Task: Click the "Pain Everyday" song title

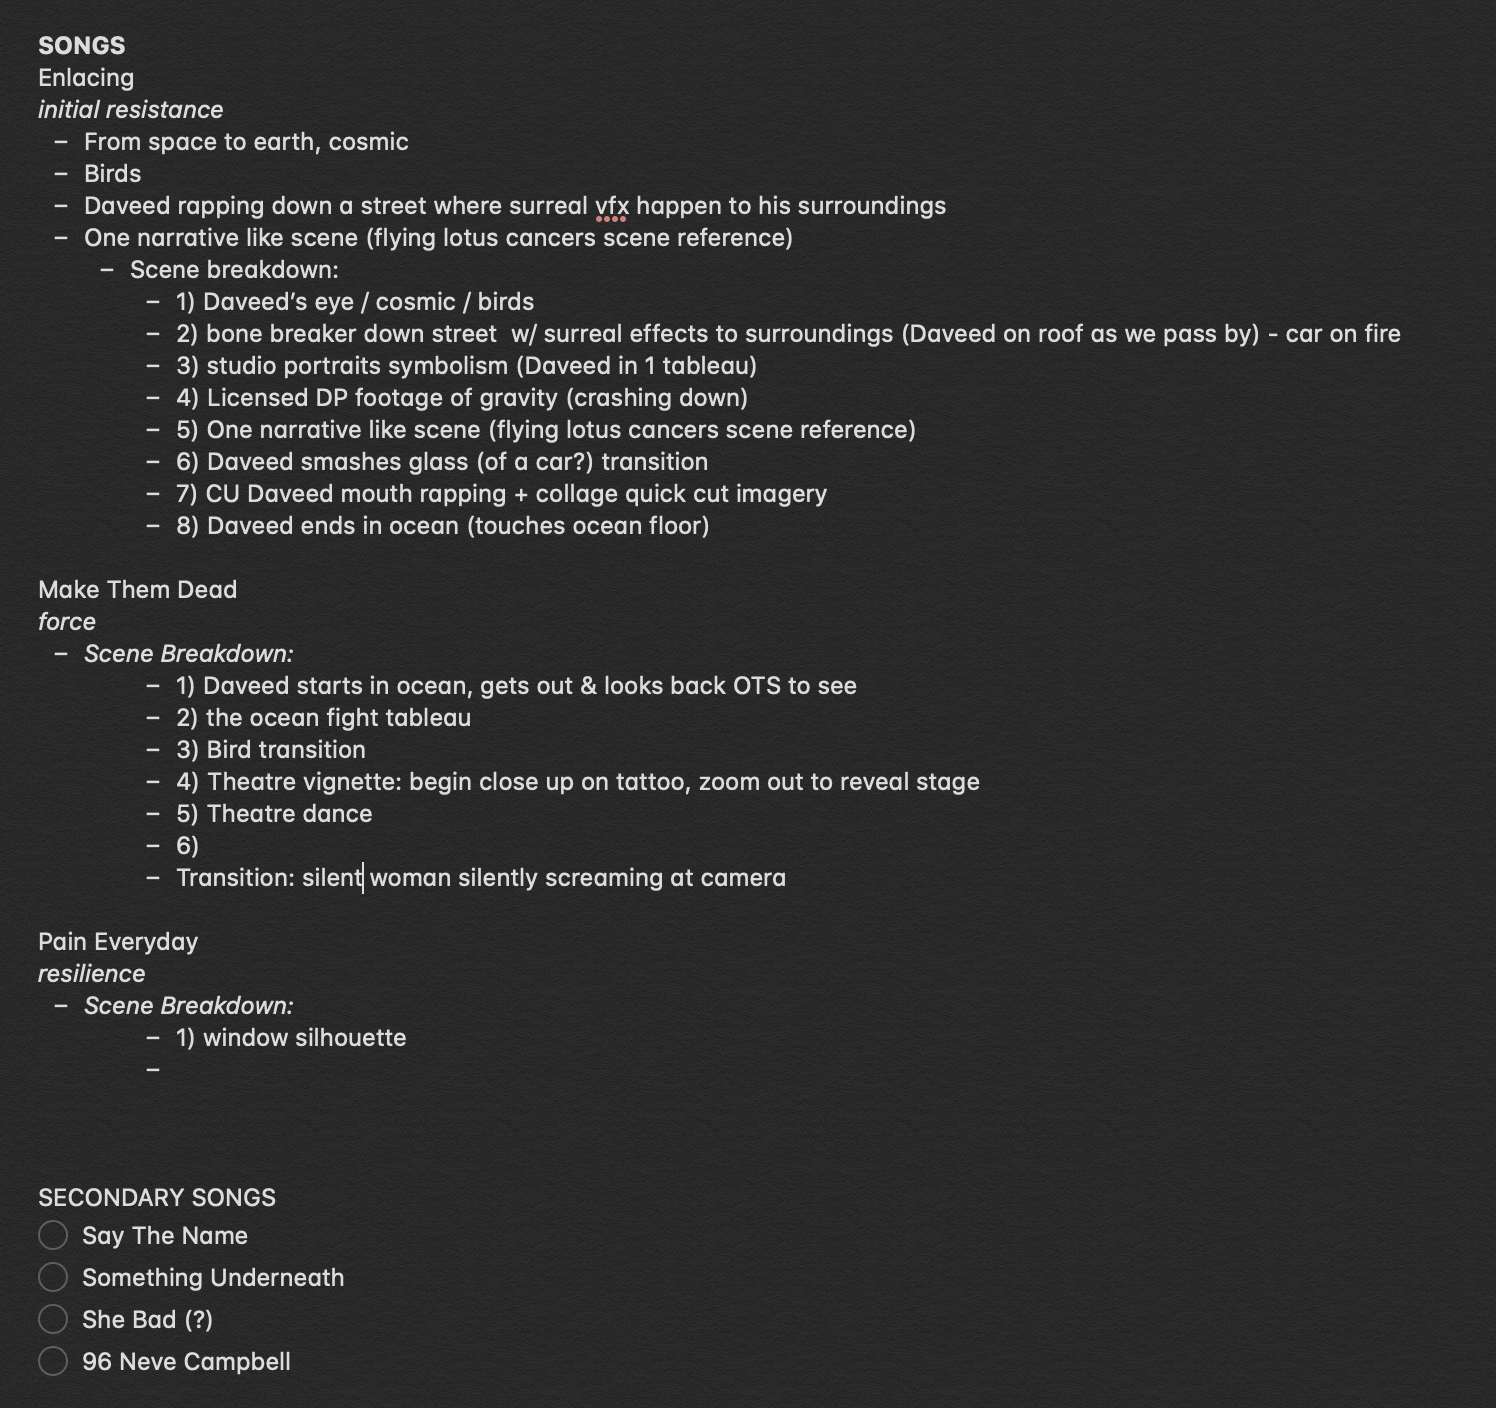Action: tap(118, 942)
